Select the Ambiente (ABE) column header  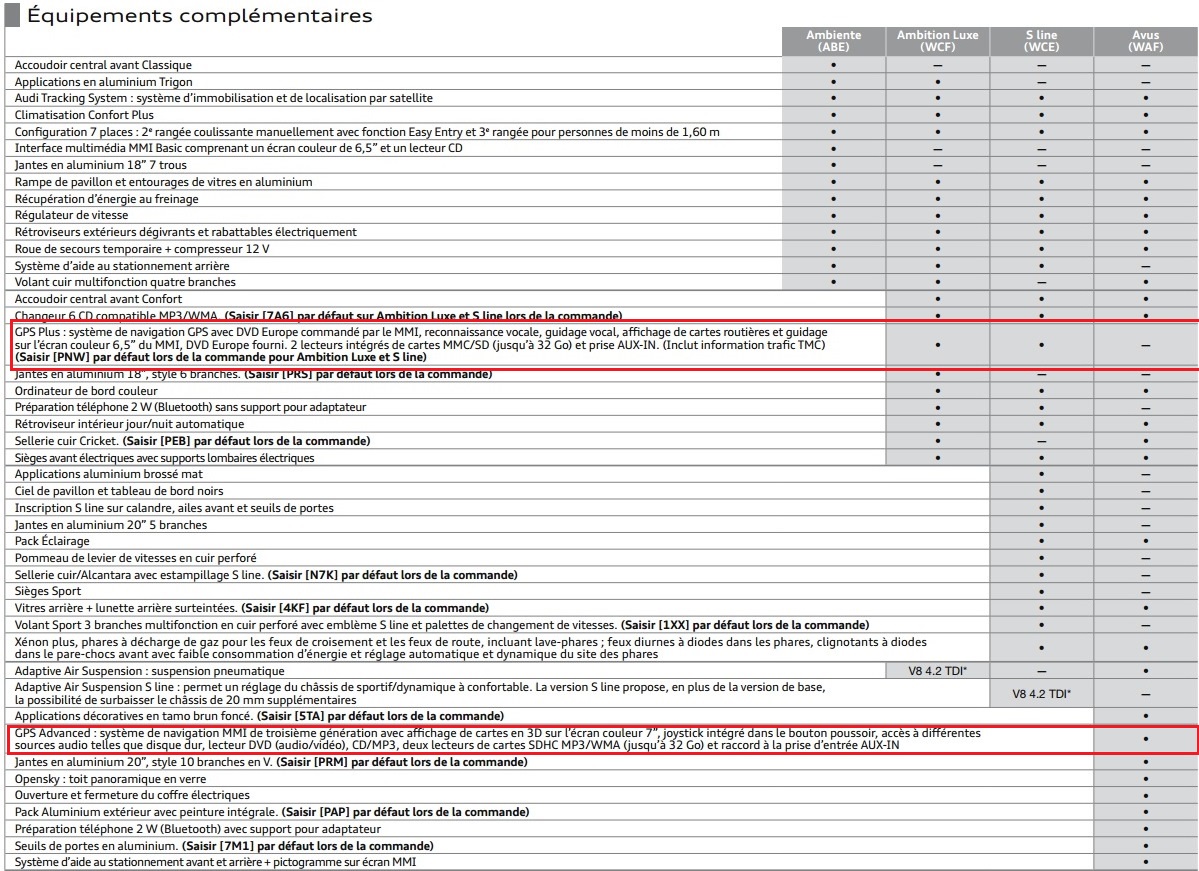coord(832,43)
